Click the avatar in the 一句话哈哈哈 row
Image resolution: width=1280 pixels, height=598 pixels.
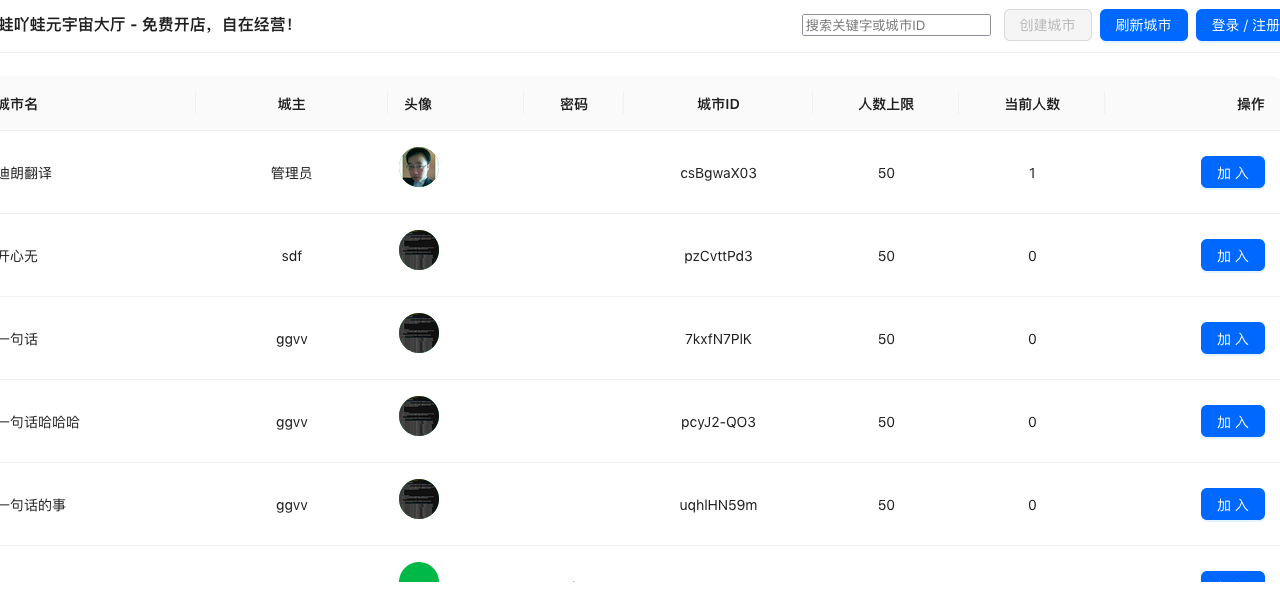(x=419, y=416)
